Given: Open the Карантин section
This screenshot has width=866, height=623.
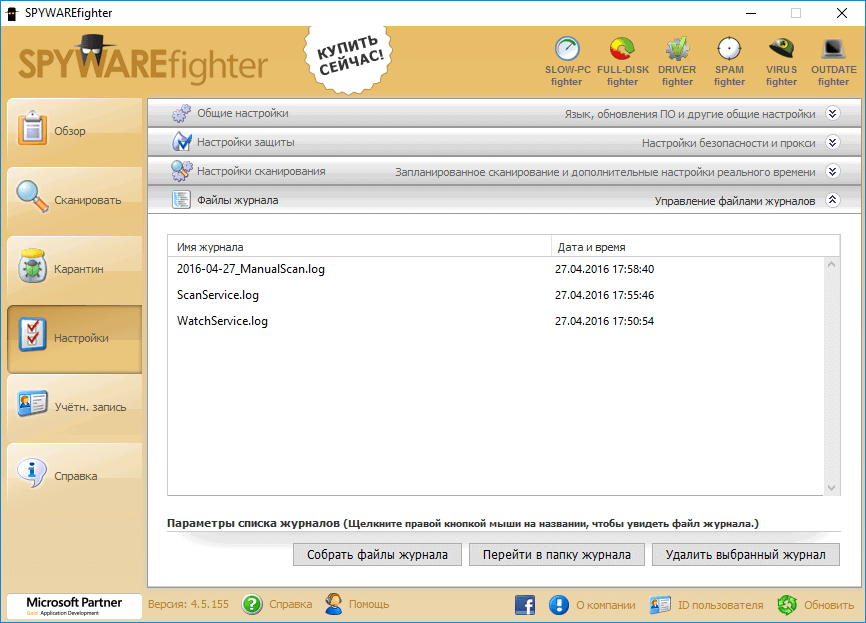Looking at the screenshot, I should [x=75, y=269].
